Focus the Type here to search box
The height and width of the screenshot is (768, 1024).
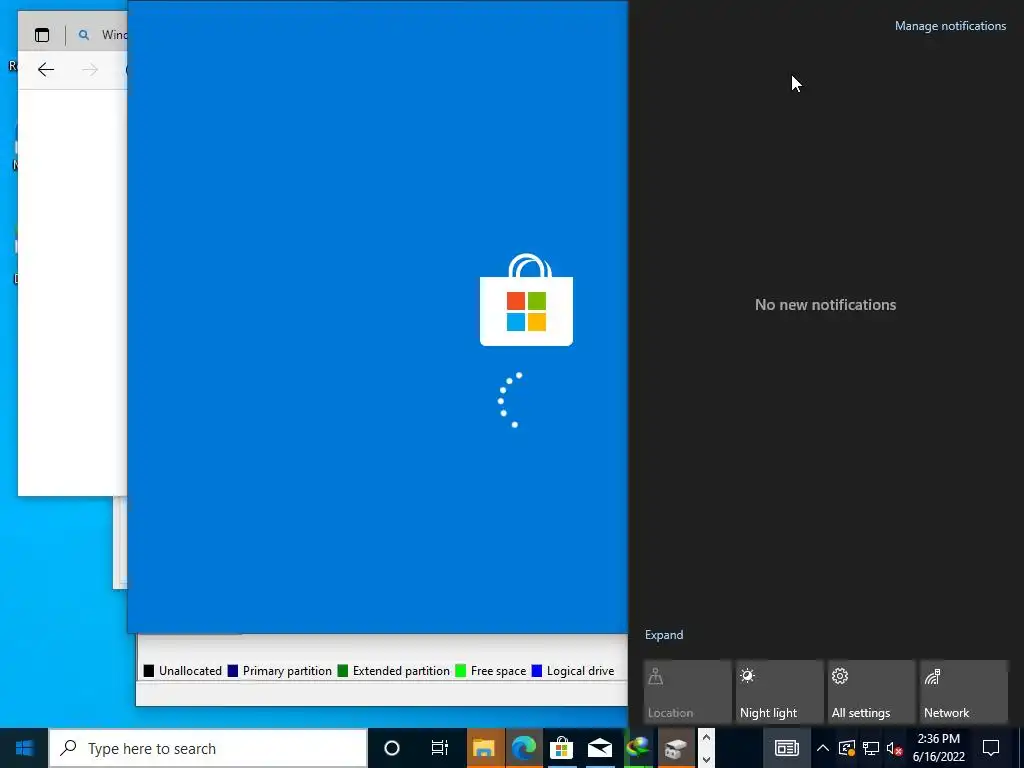pyautogui.click(x=208, y=748)
